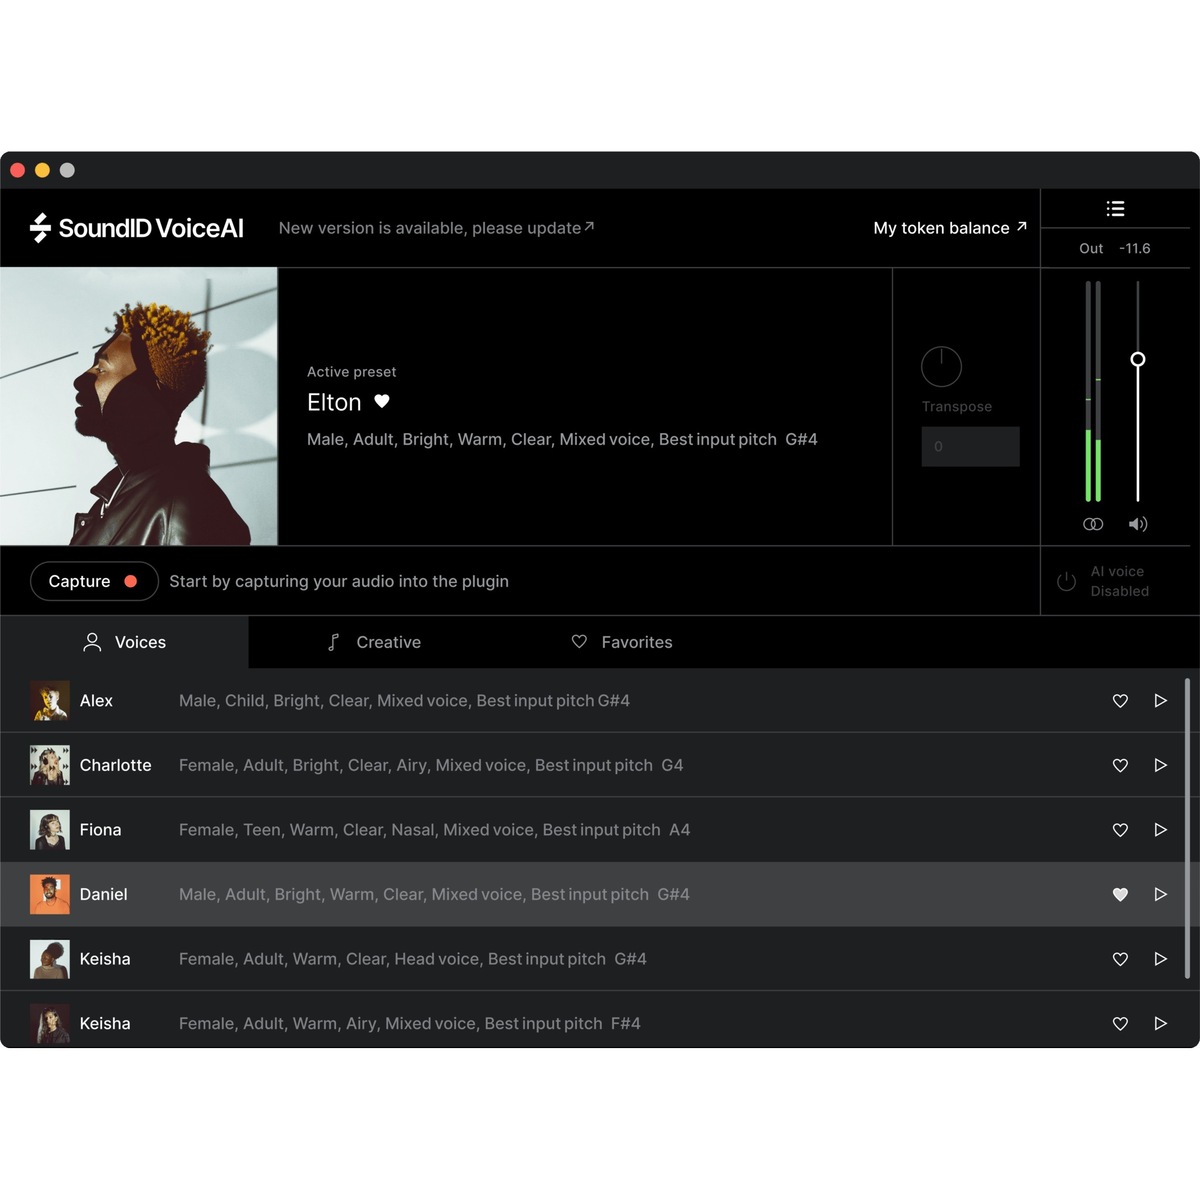Favorite the Charlotte voice heart
Viewport: 1200px width, 1200px height.
(1120, 765)
